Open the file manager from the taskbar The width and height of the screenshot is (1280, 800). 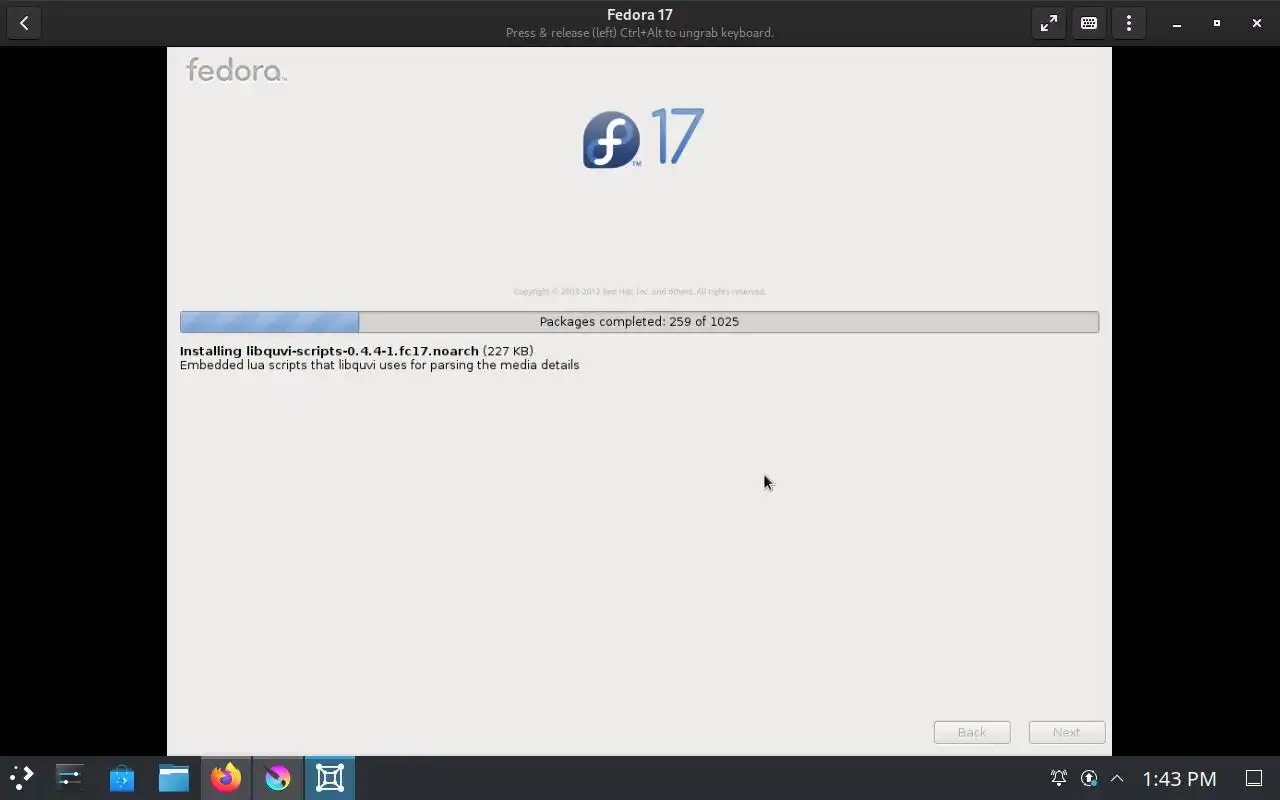coord(174,777)
